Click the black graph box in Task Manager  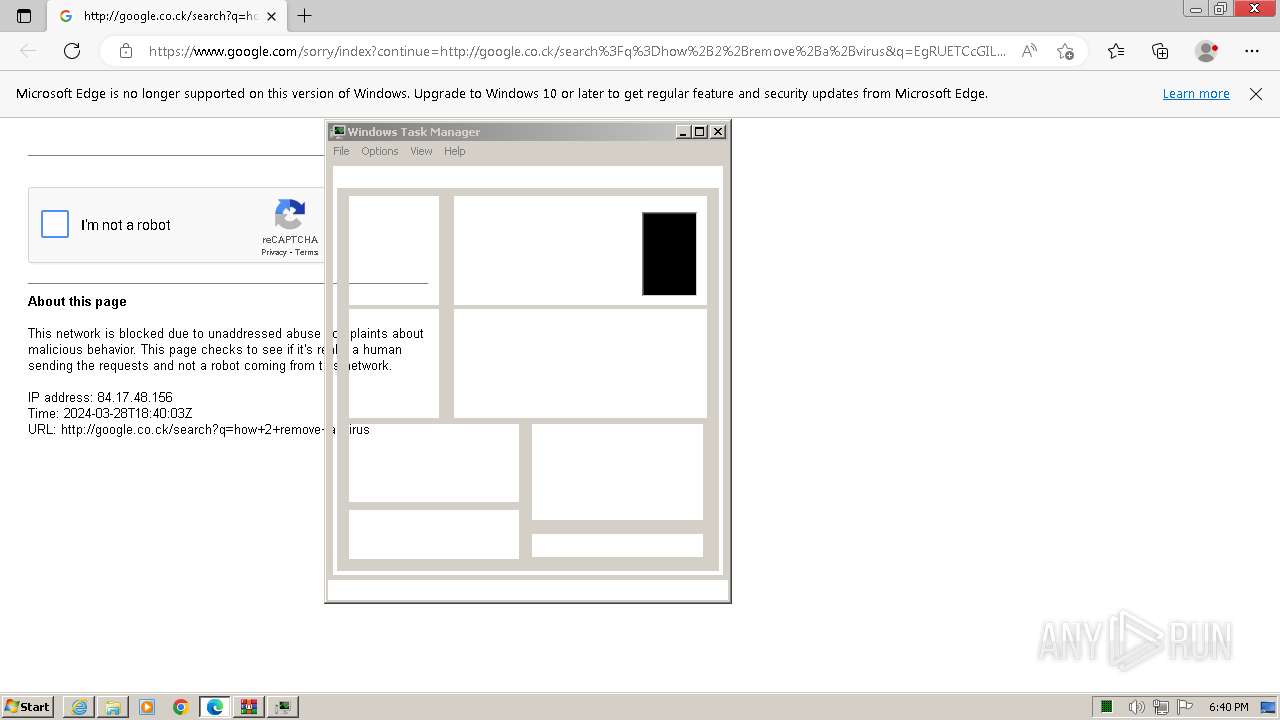pyautogui.click(x=669, y=254)
